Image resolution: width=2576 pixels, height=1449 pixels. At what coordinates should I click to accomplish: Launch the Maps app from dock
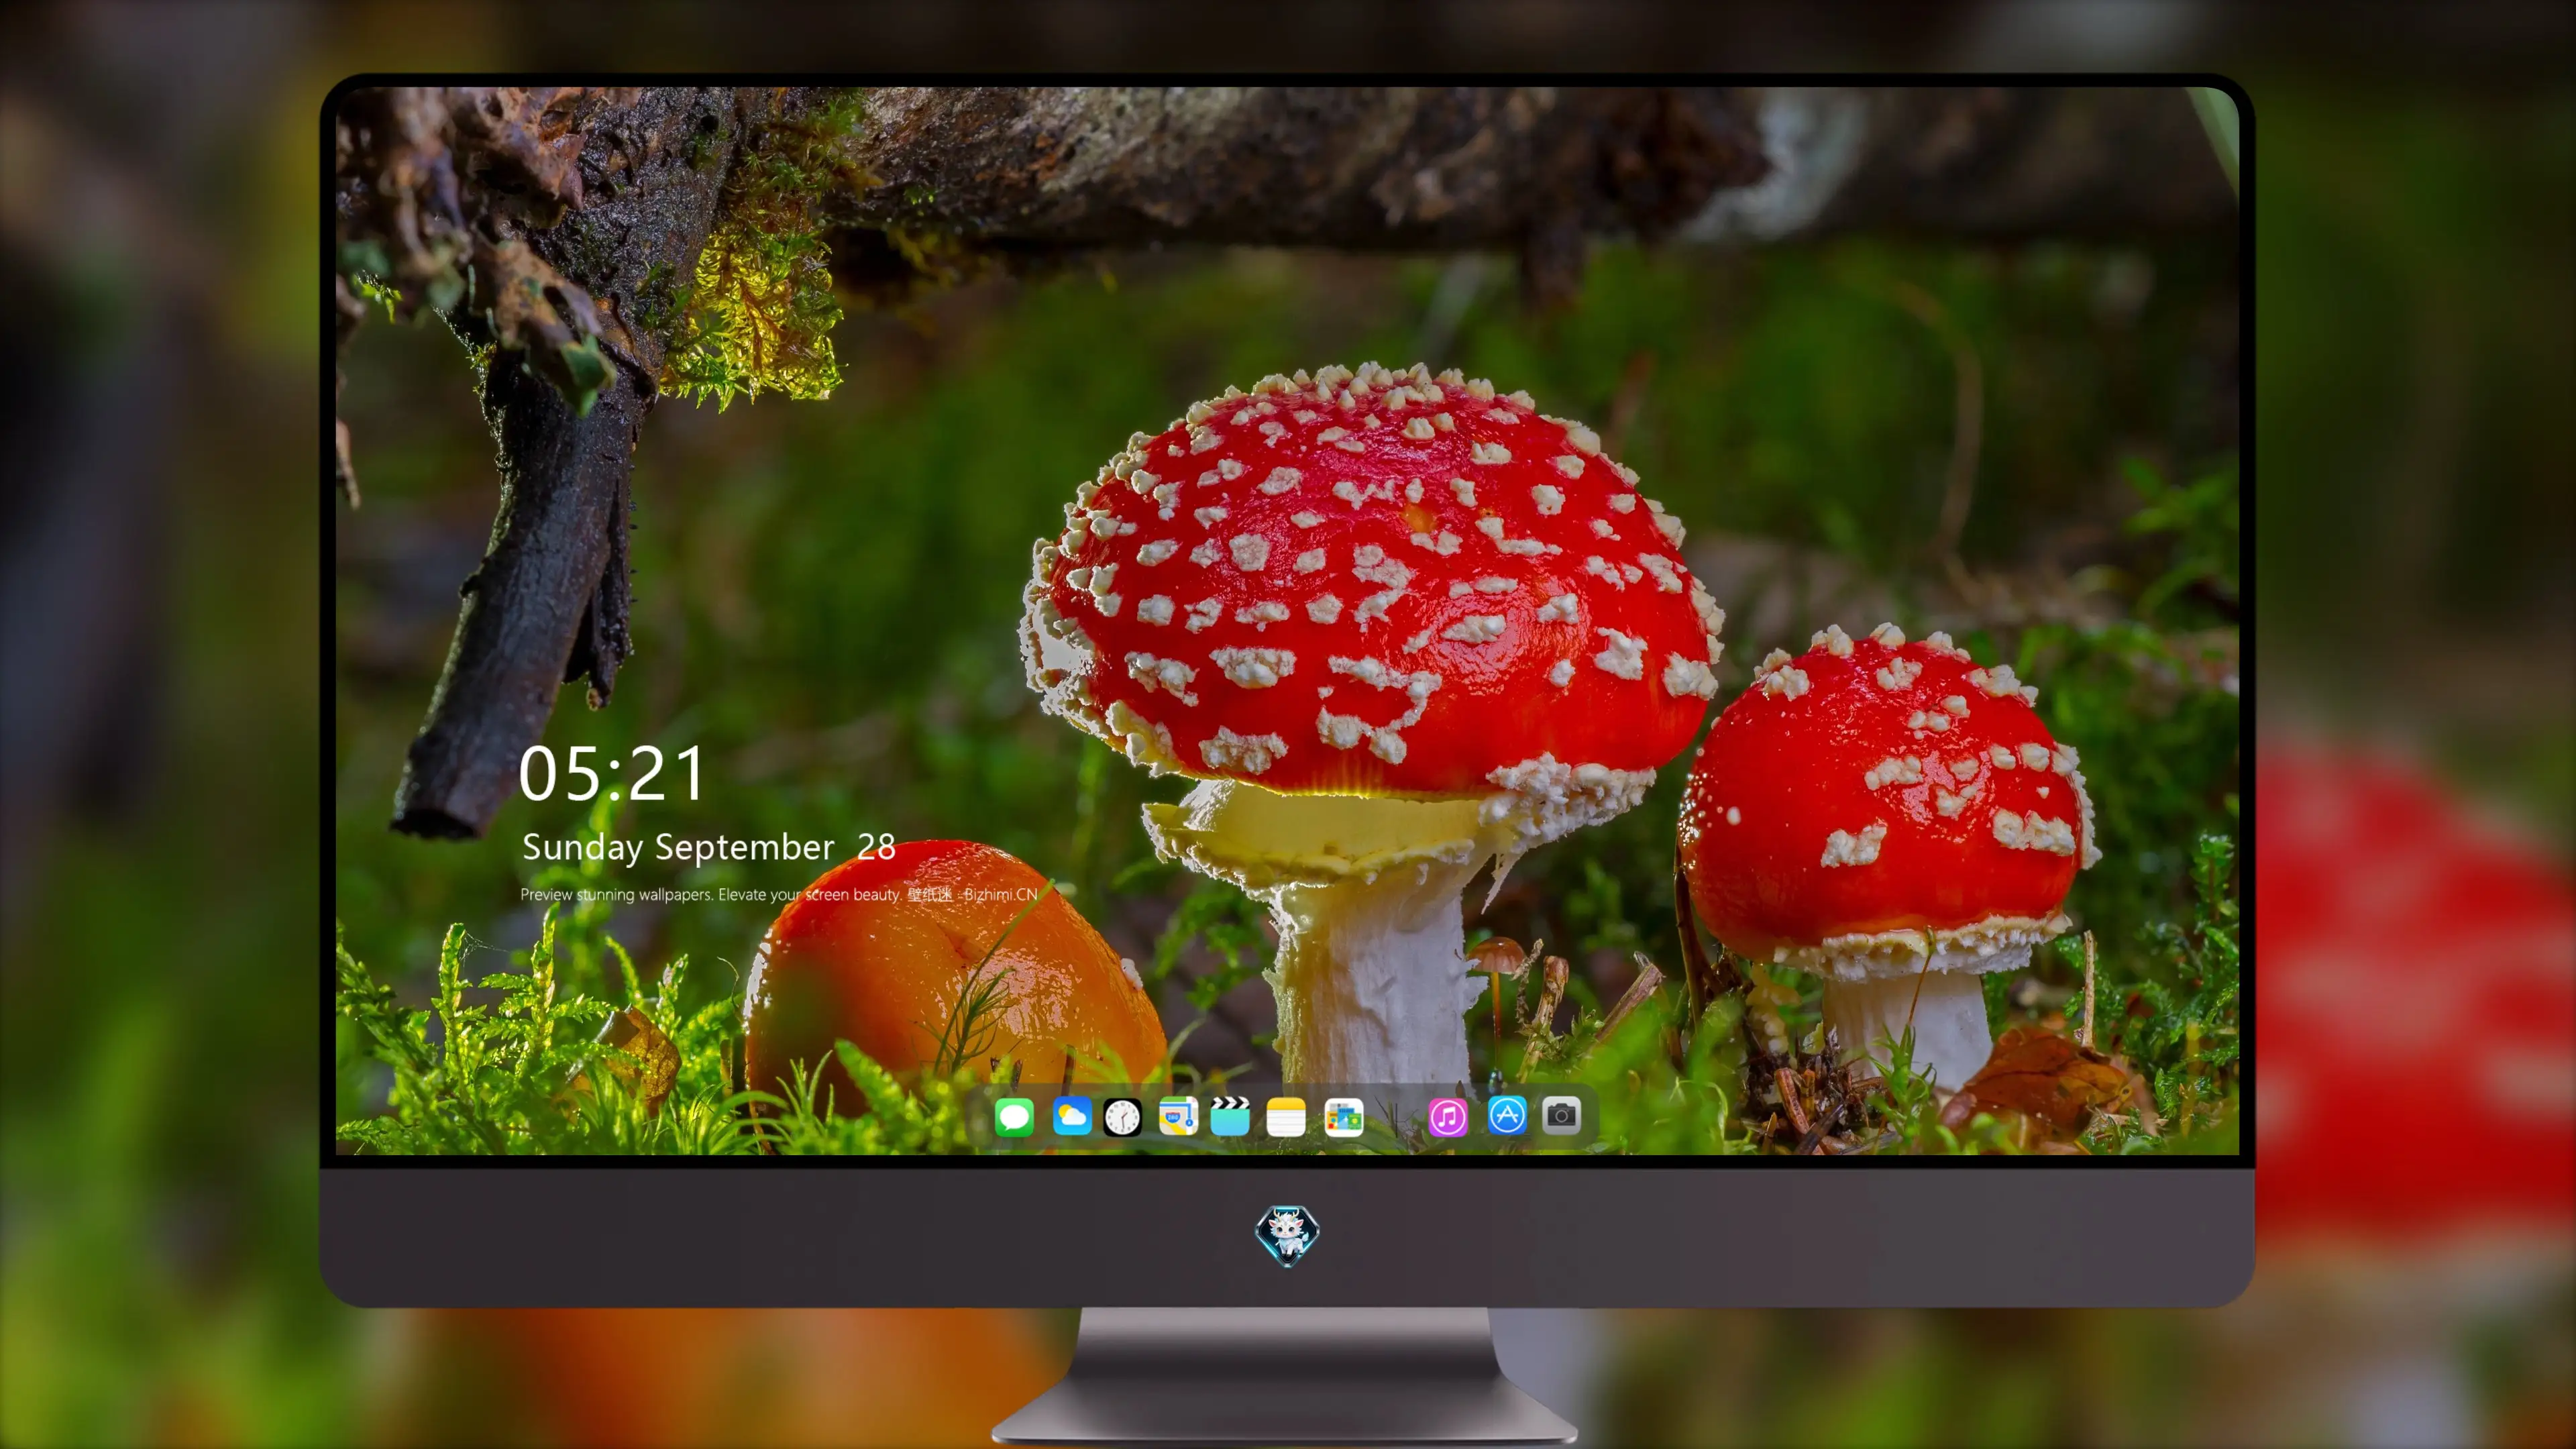click(x=1178, y=1116)
